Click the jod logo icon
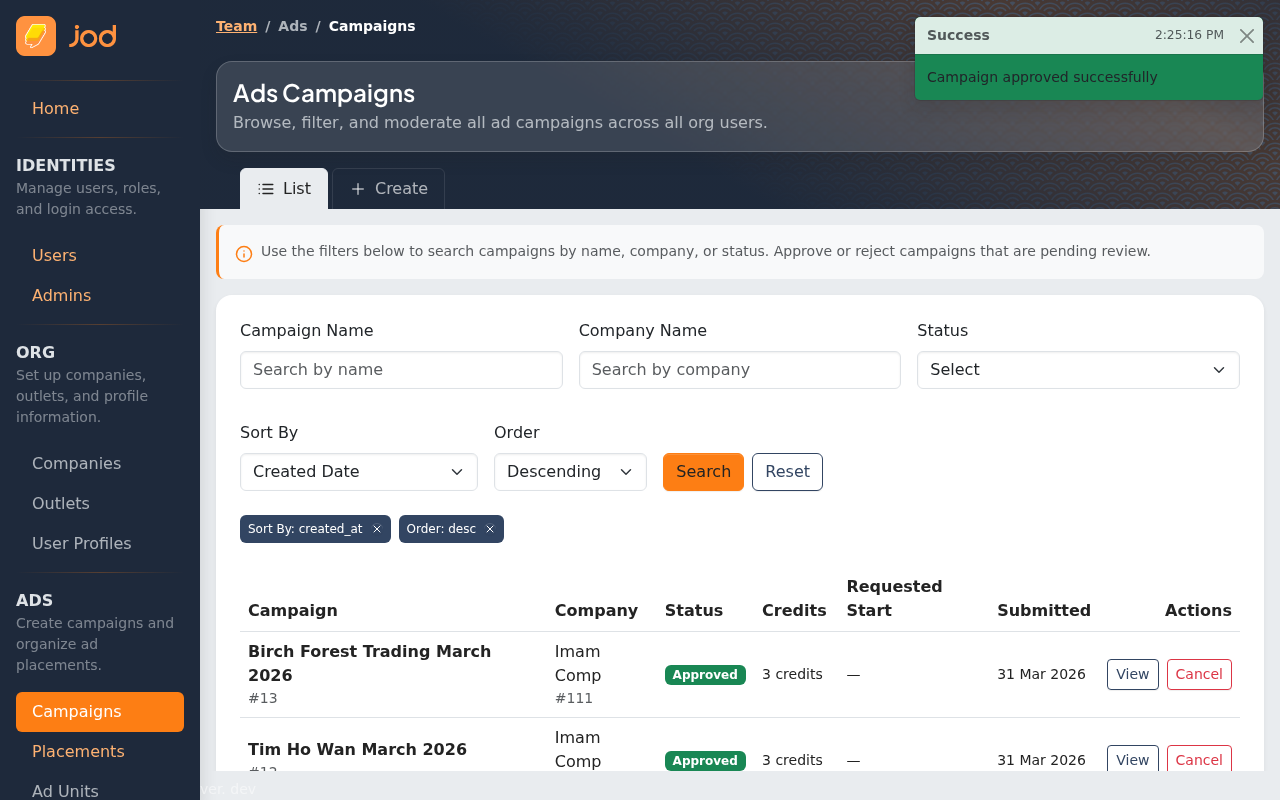The image size is (1280, 800). click(x=36, y=36)
